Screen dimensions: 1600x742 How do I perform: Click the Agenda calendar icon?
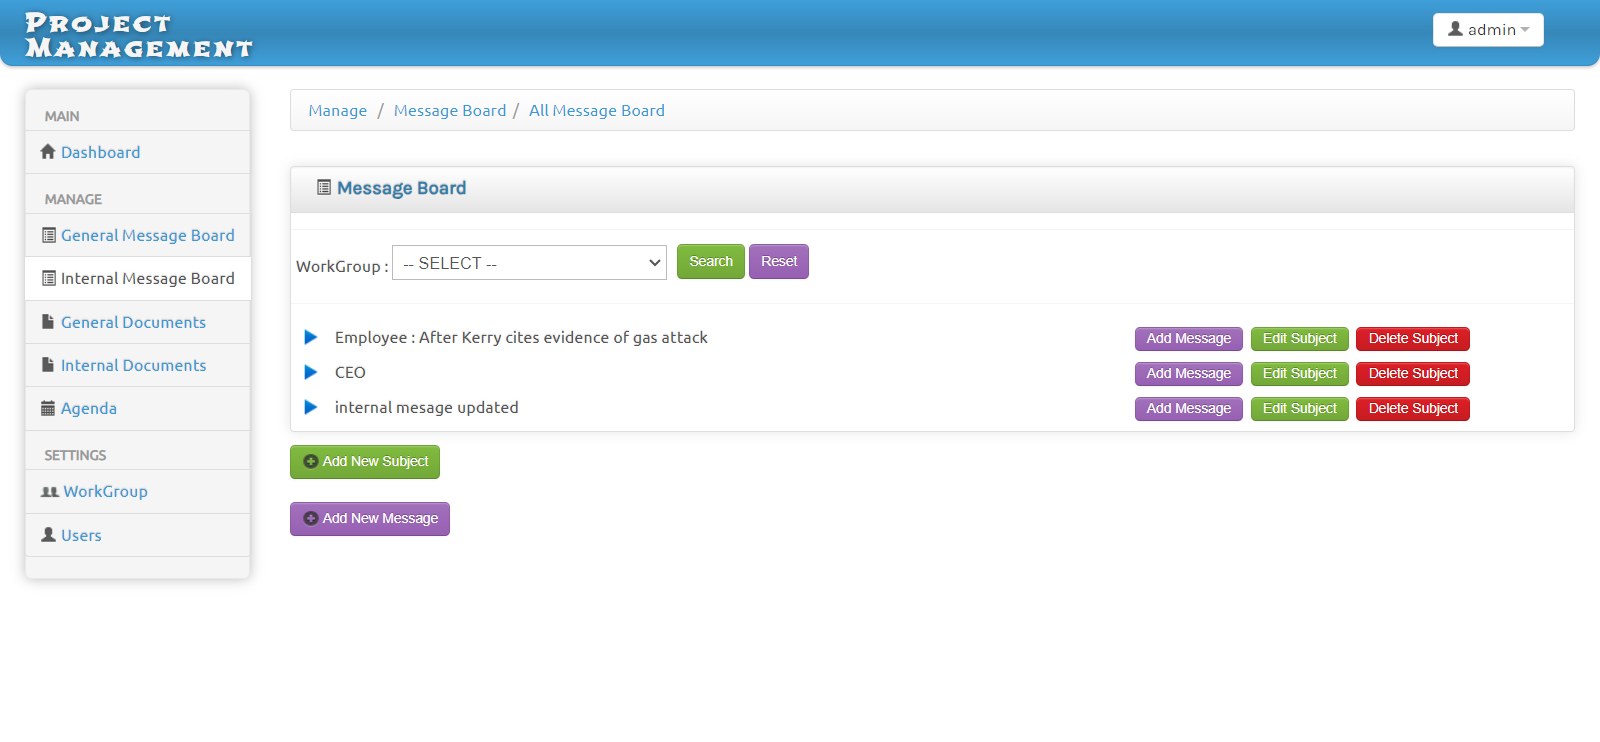(48, 408)
